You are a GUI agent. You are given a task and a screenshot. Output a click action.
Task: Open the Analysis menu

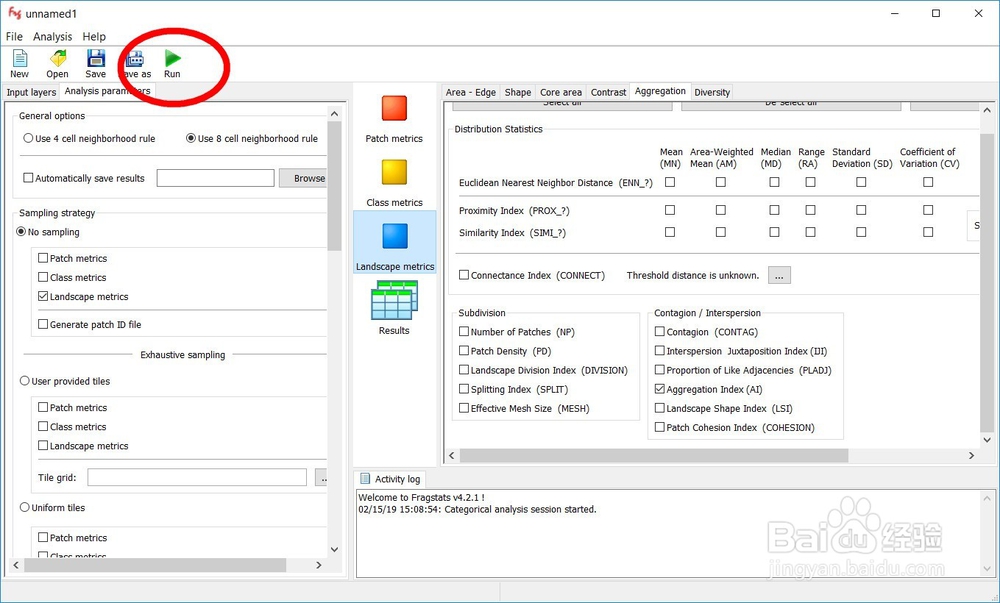(x=53, y=36)
